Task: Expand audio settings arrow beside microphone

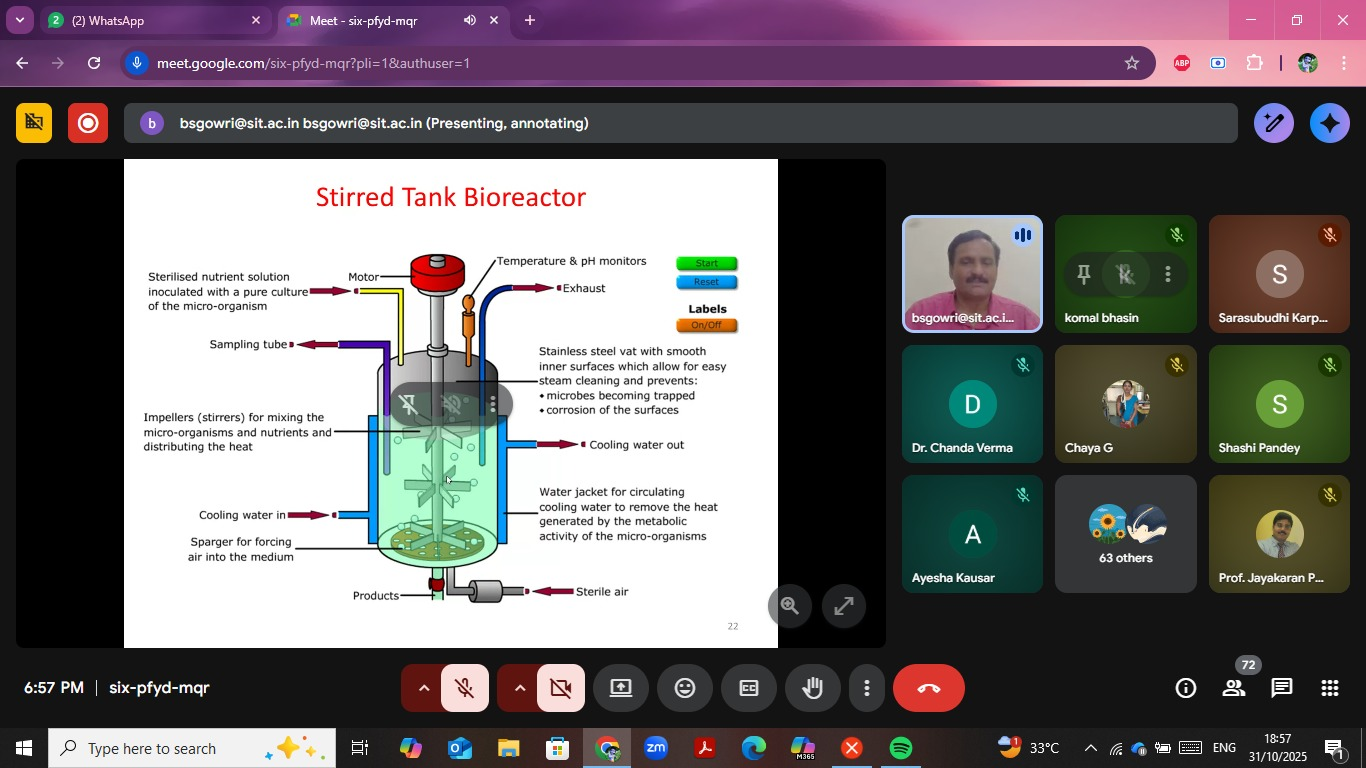Action: (423, 688)
